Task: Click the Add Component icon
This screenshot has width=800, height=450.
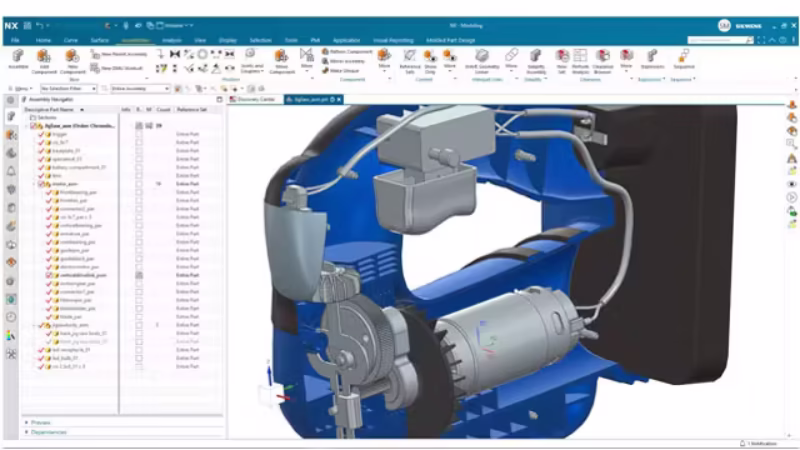Action: pos(43,57)
